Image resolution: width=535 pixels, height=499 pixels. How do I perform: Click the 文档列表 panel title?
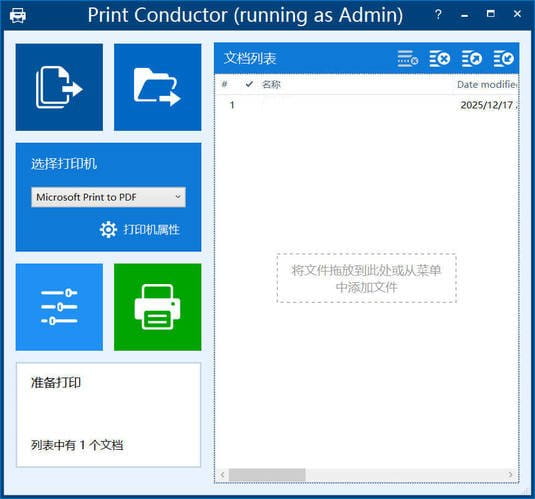[250, 58]
